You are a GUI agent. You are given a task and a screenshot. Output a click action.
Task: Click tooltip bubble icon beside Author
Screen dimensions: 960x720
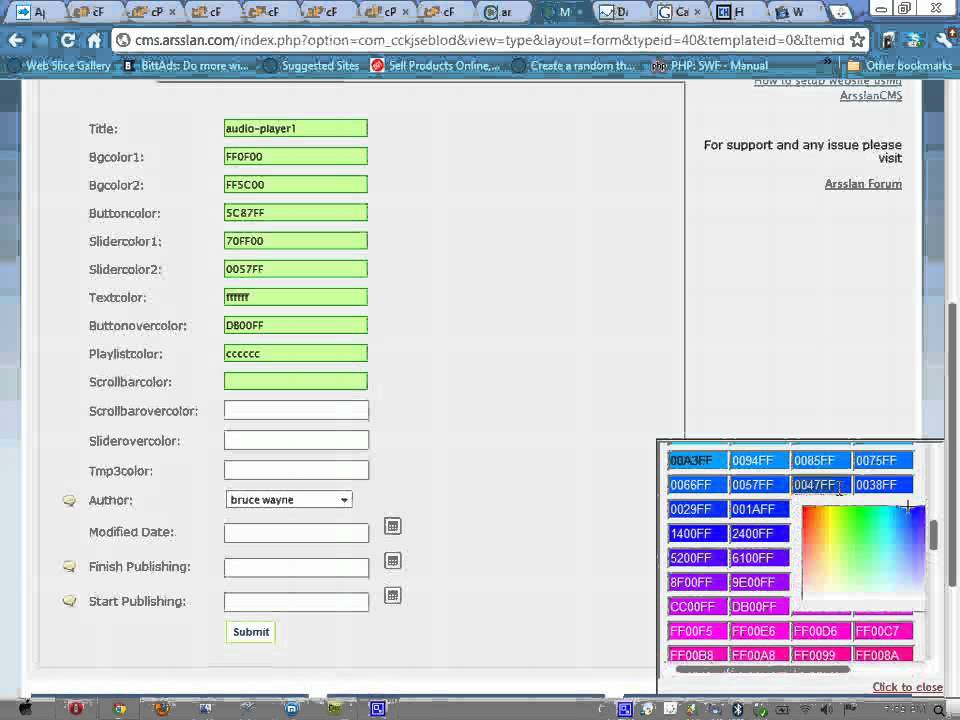click(x=70, y=501)
